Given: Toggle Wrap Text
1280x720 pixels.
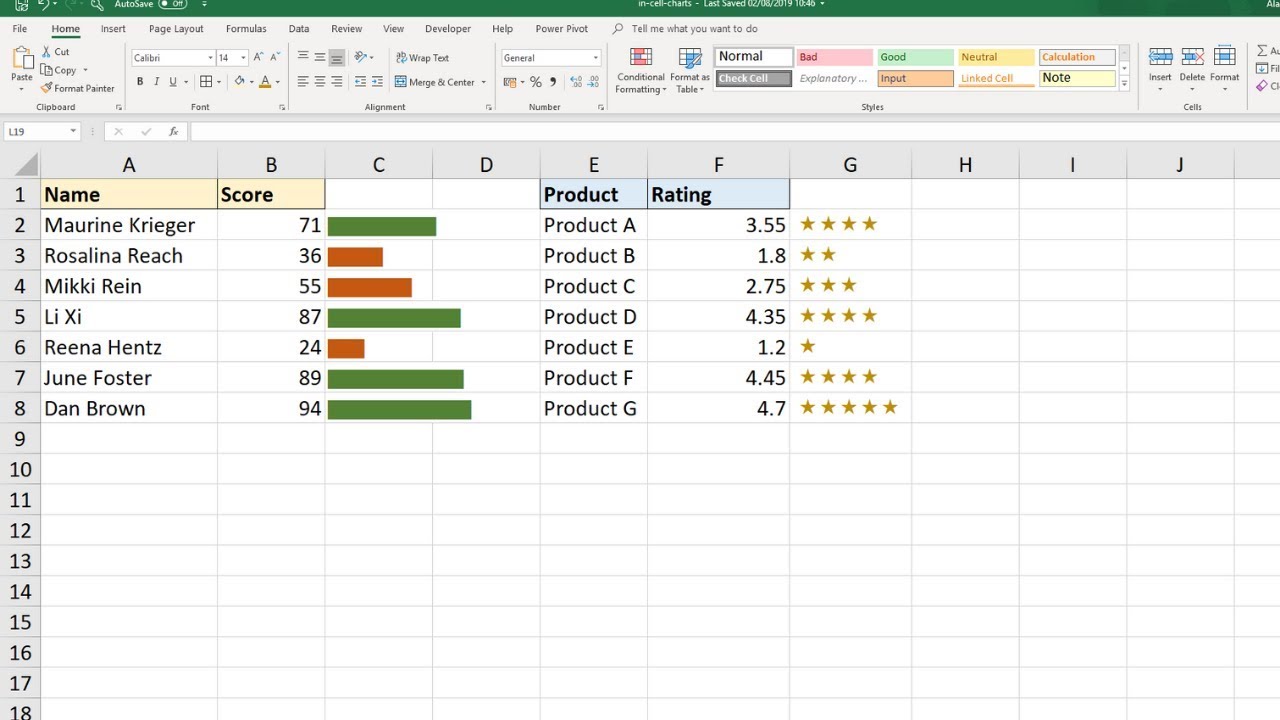Looking at the screenshot, I should point(423,58).
